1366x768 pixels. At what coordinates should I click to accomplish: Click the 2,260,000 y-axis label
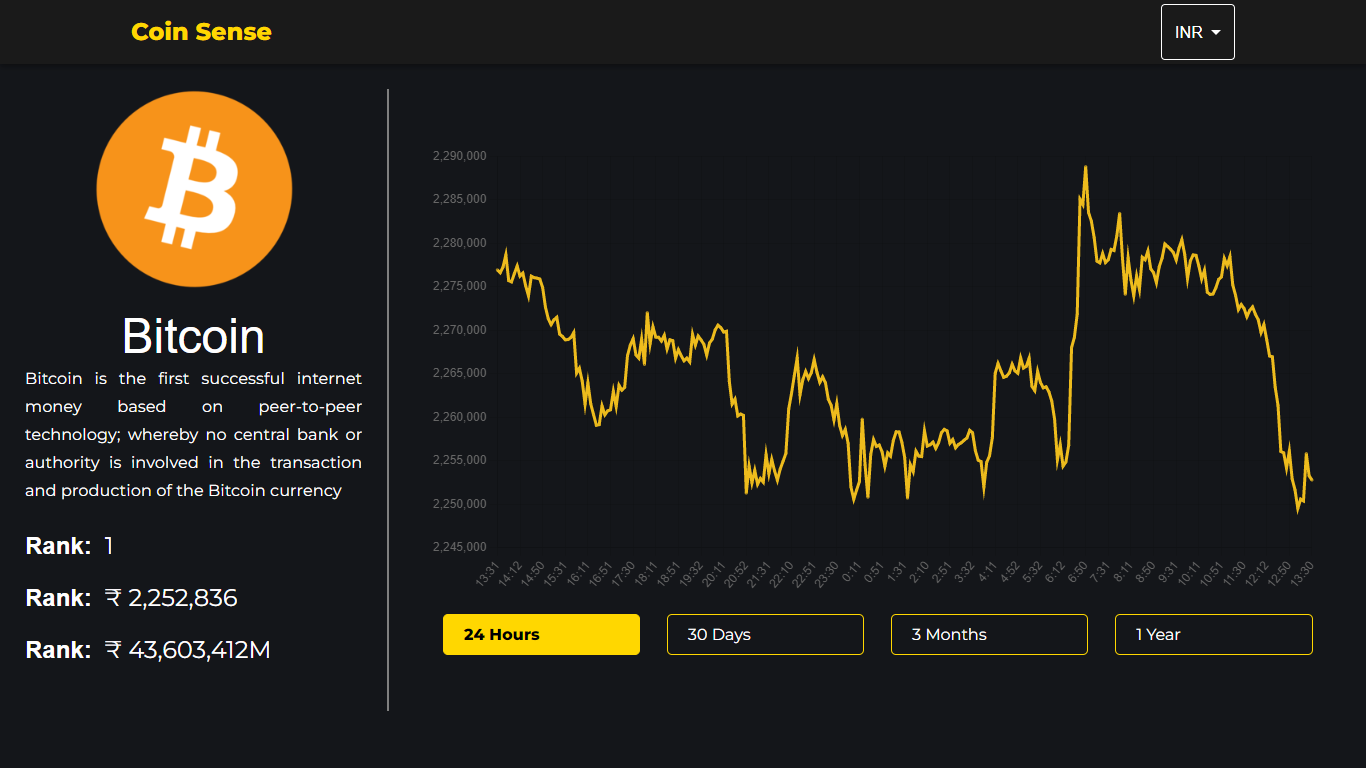(459, 417)
